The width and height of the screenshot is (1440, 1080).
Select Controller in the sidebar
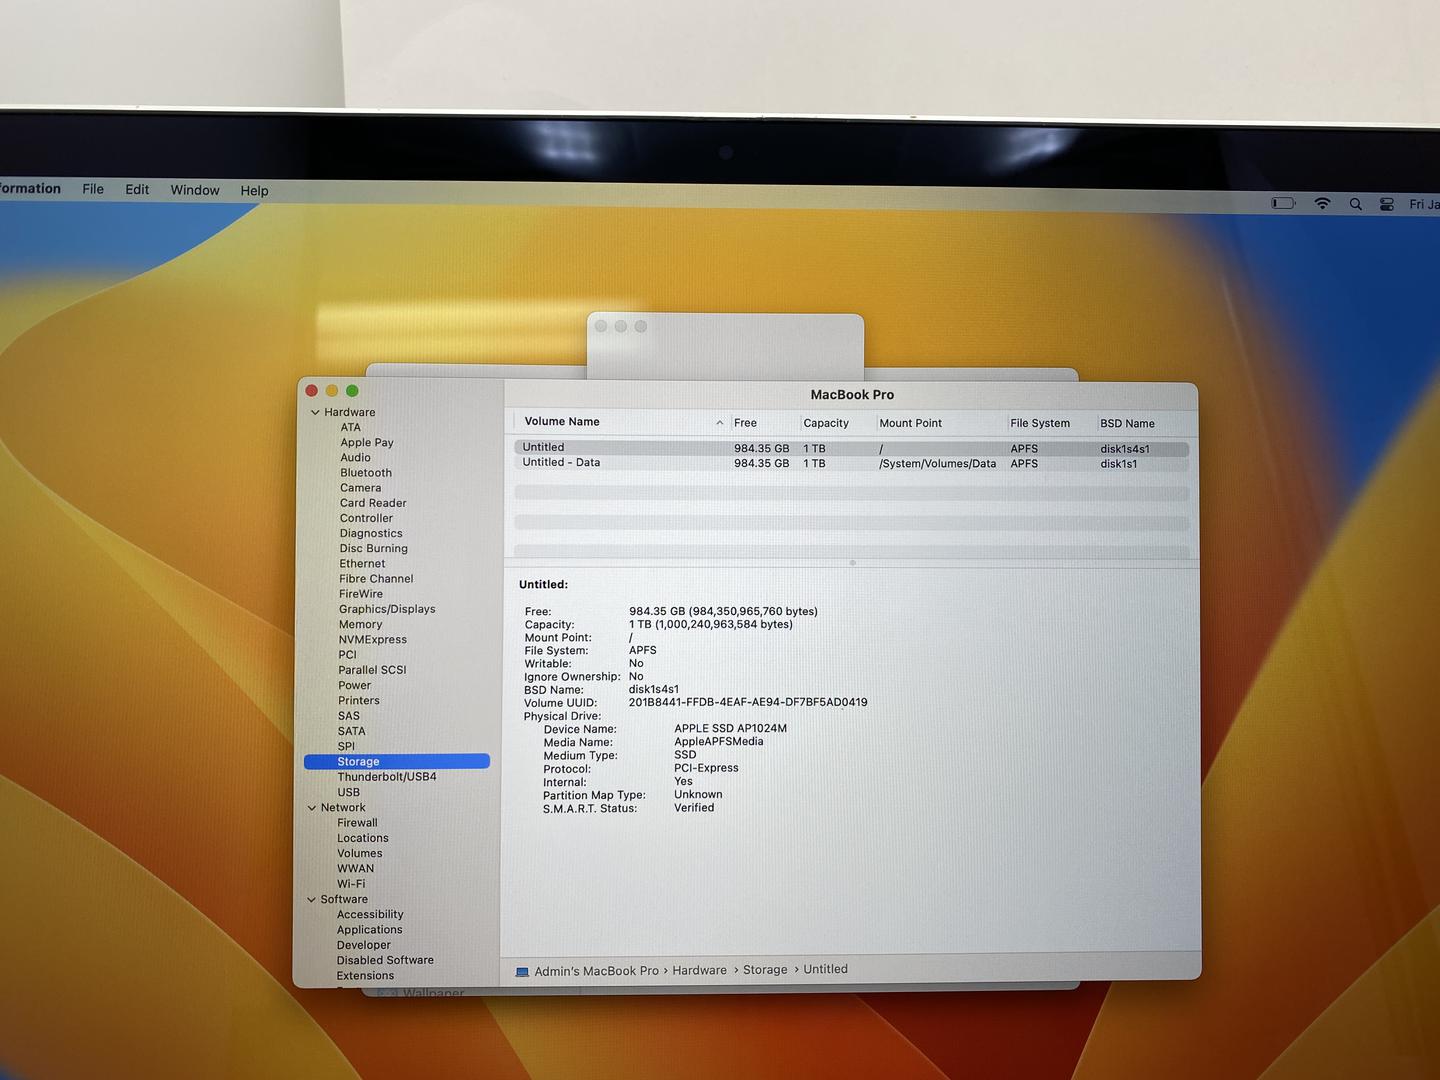point(366,518)
